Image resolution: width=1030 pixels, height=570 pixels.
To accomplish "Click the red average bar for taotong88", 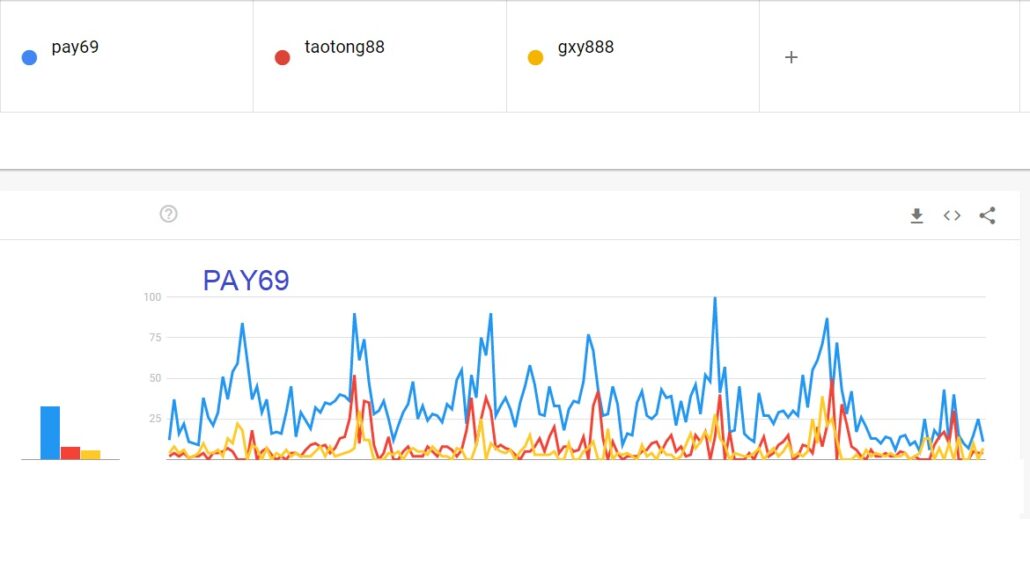I will click(70, 453).
